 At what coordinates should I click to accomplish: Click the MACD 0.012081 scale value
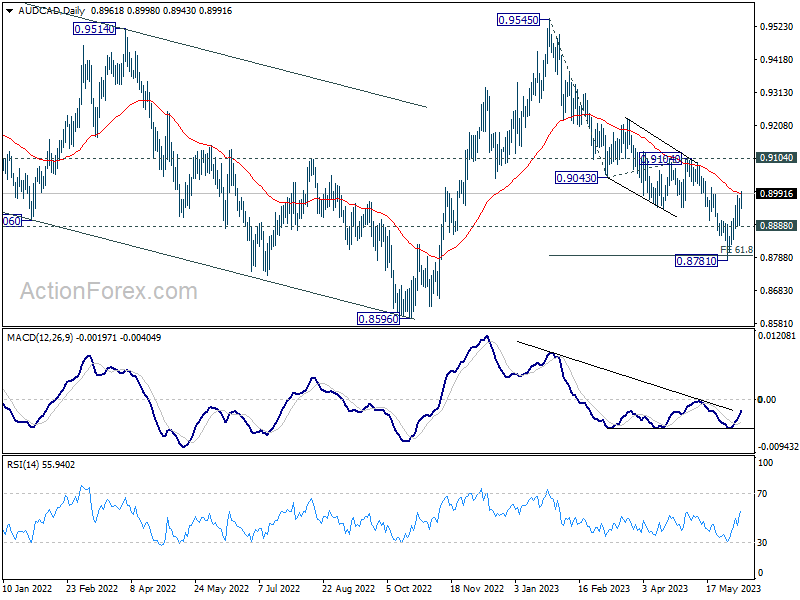point(777,336)
